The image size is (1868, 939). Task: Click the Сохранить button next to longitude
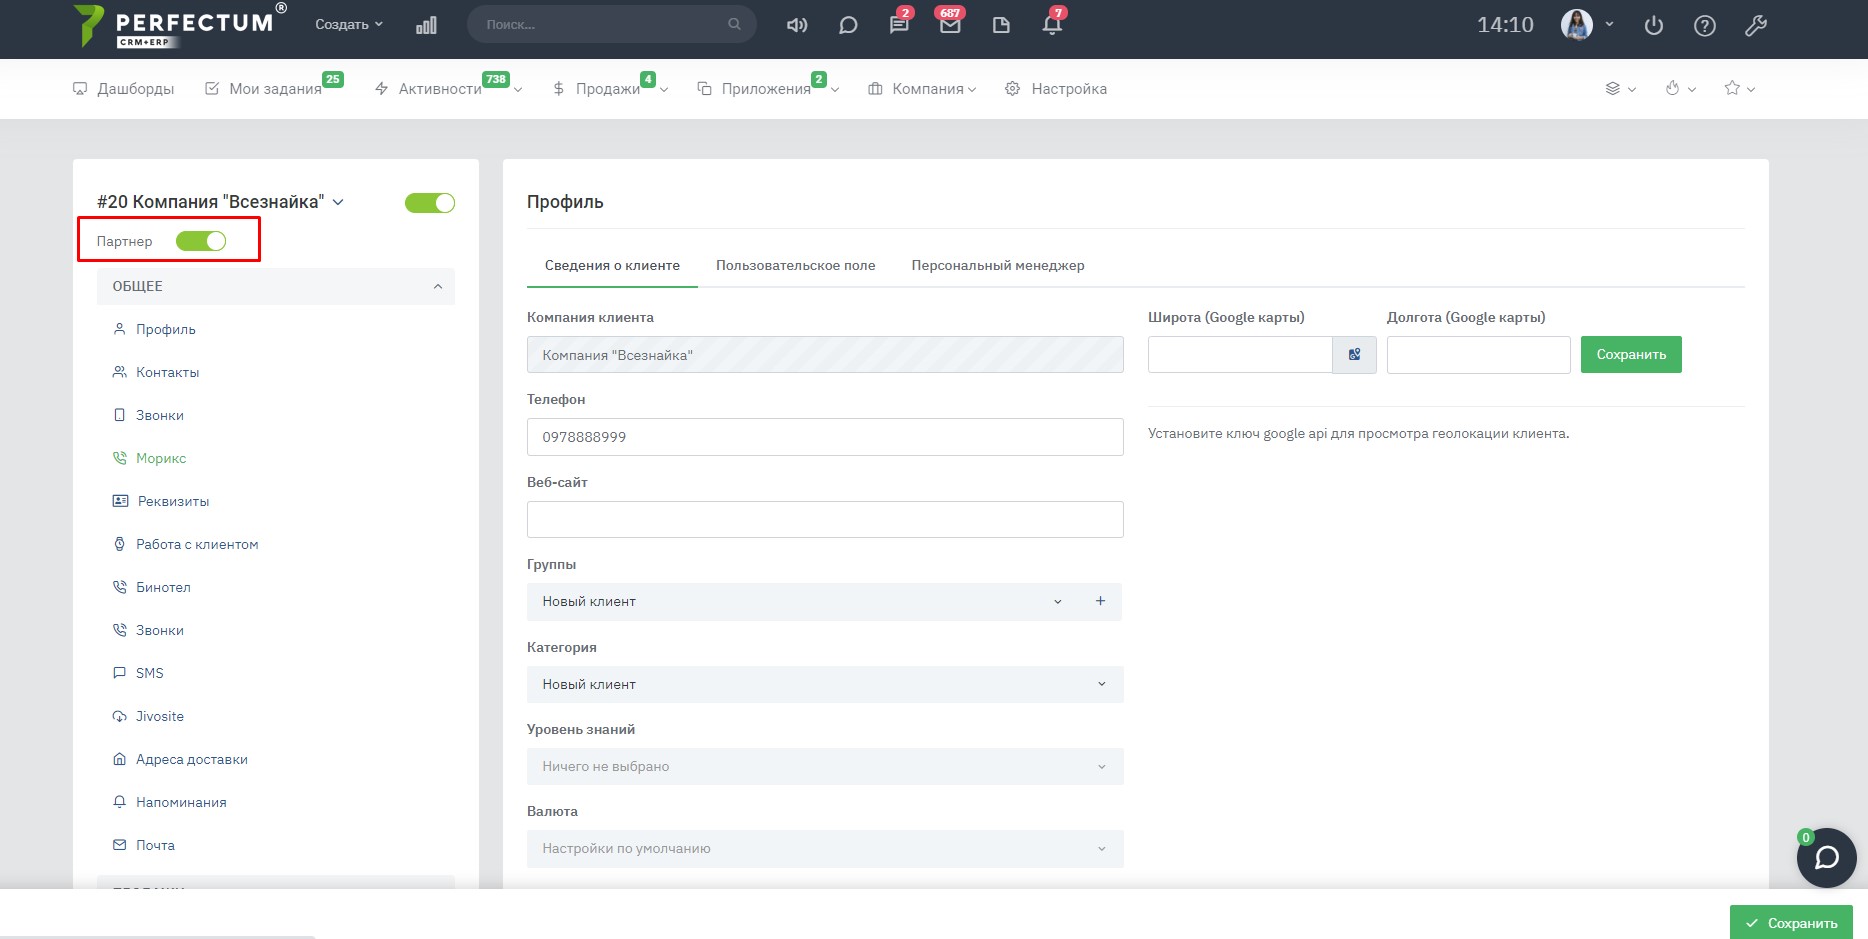tap(1630, 355)
